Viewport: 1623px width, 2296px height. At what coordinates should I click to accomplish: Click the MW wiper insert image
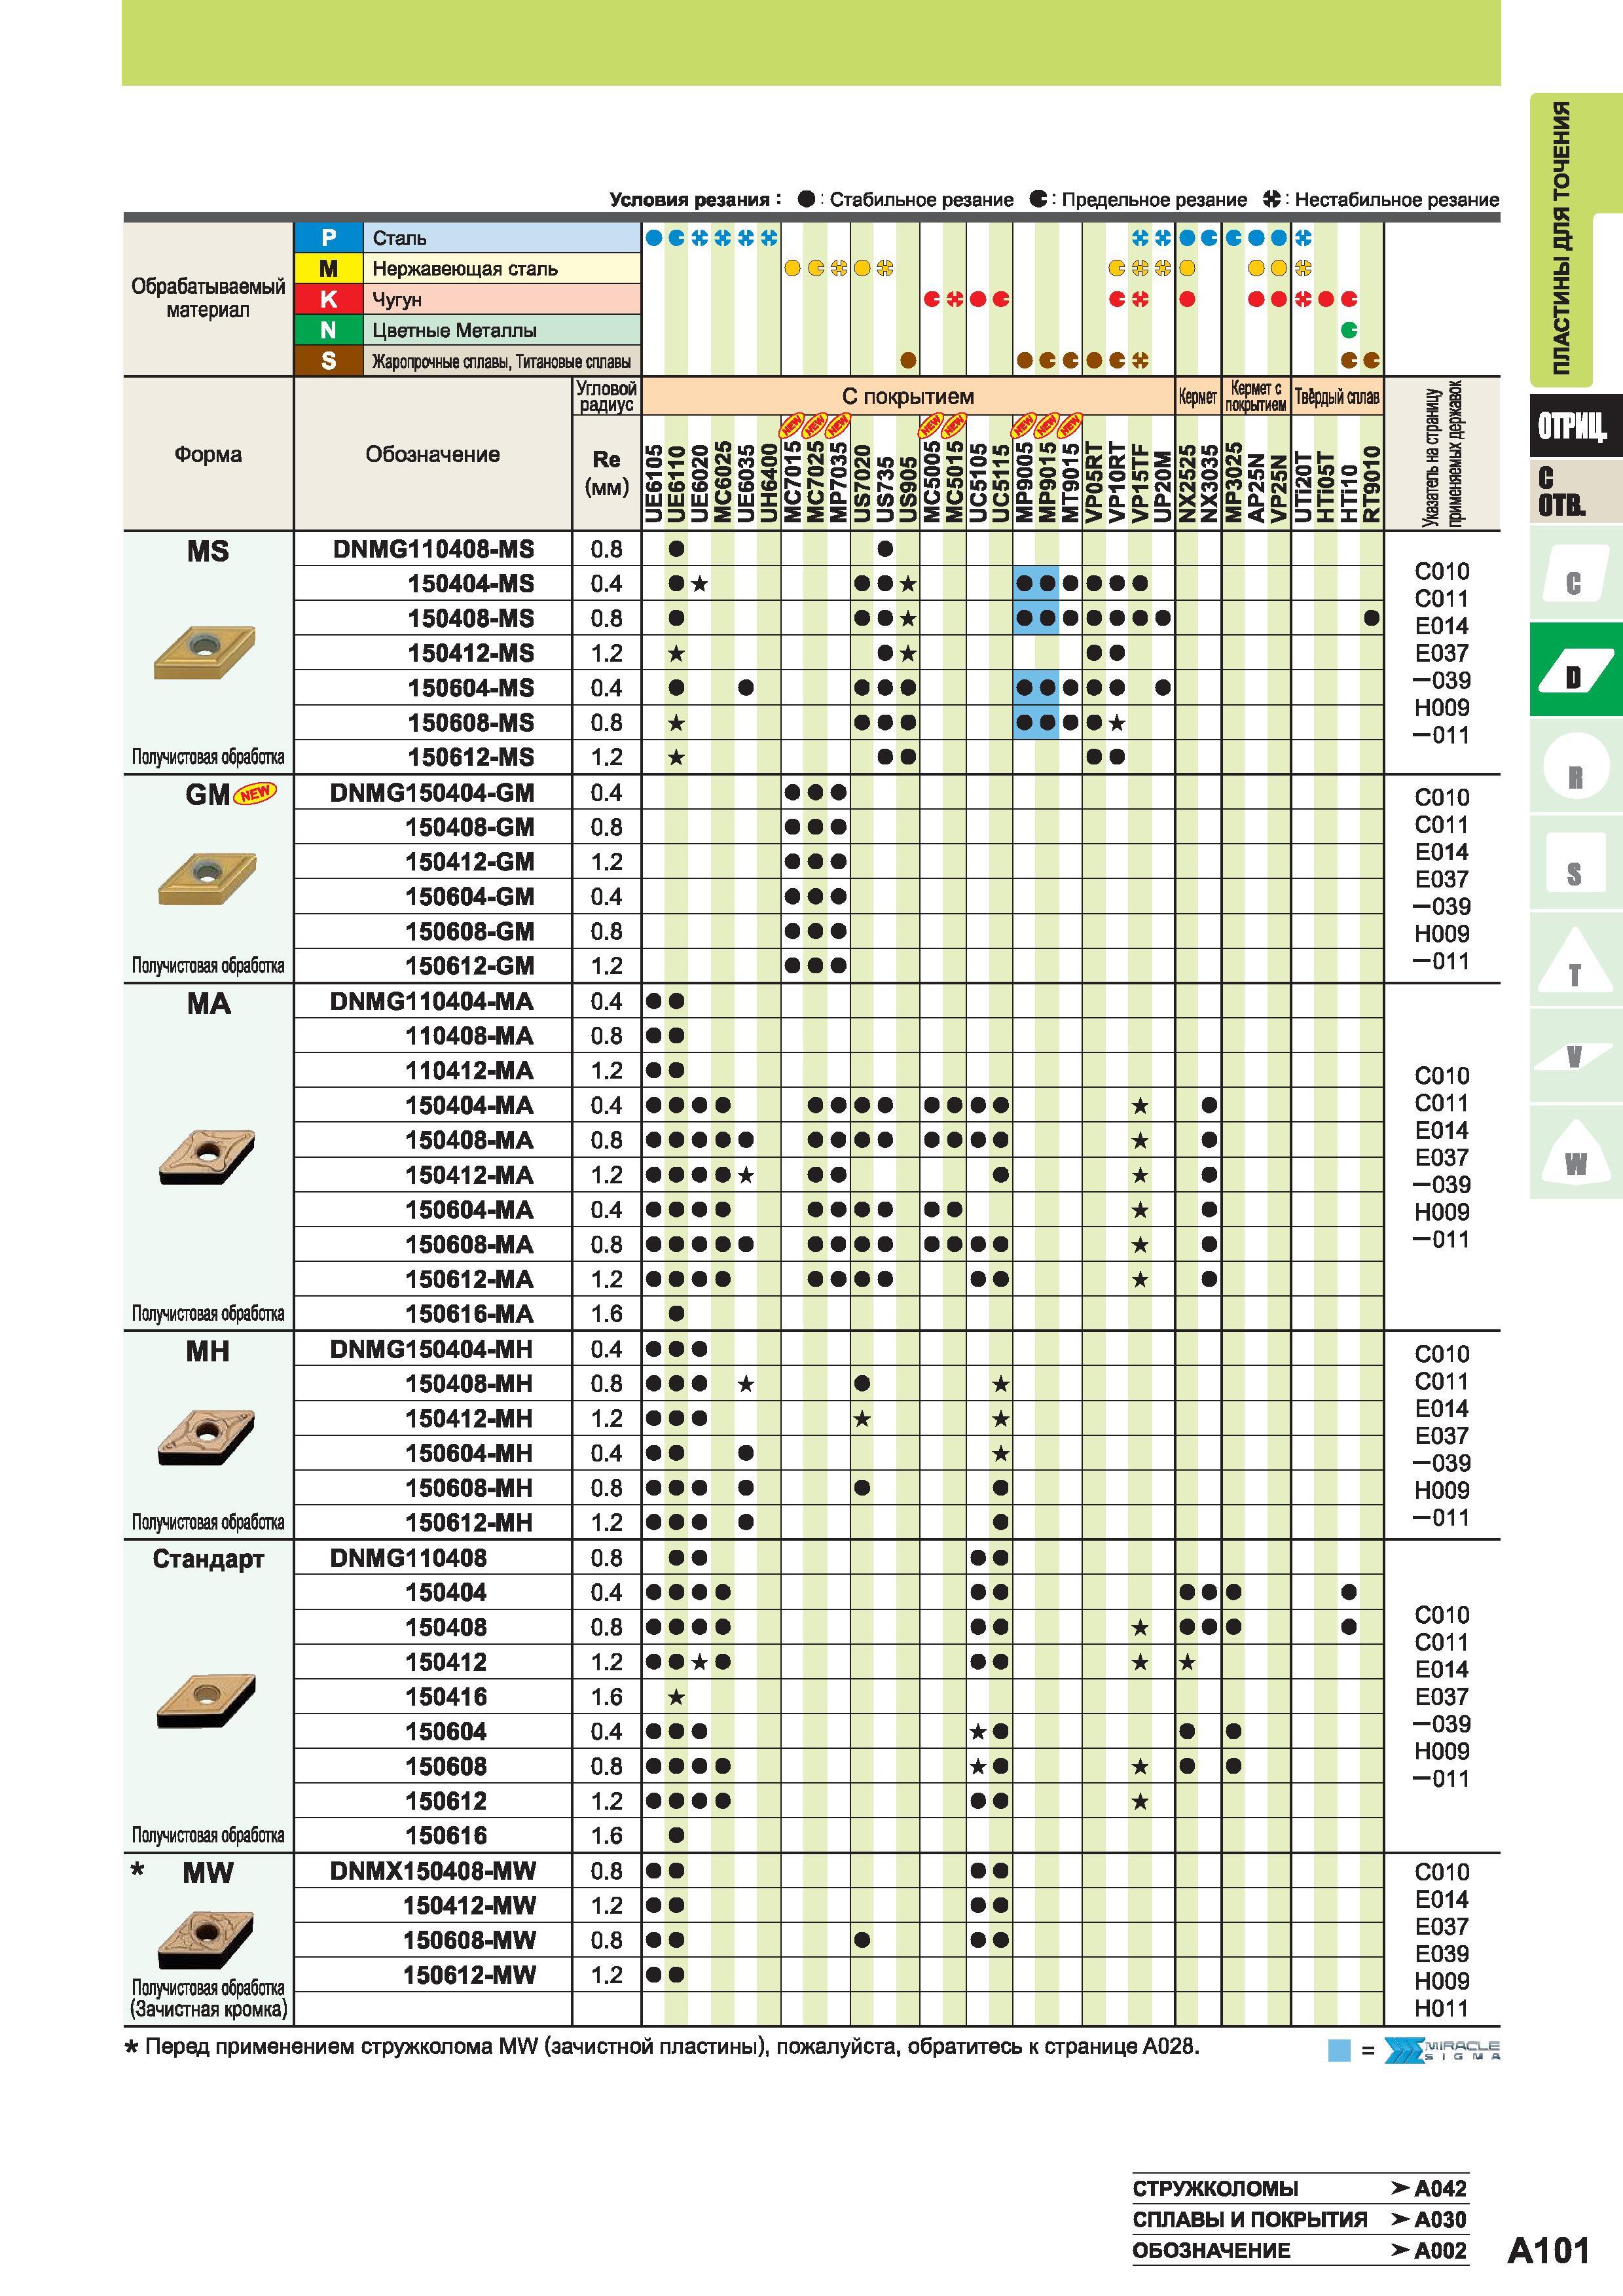[x=207, y=1941]
